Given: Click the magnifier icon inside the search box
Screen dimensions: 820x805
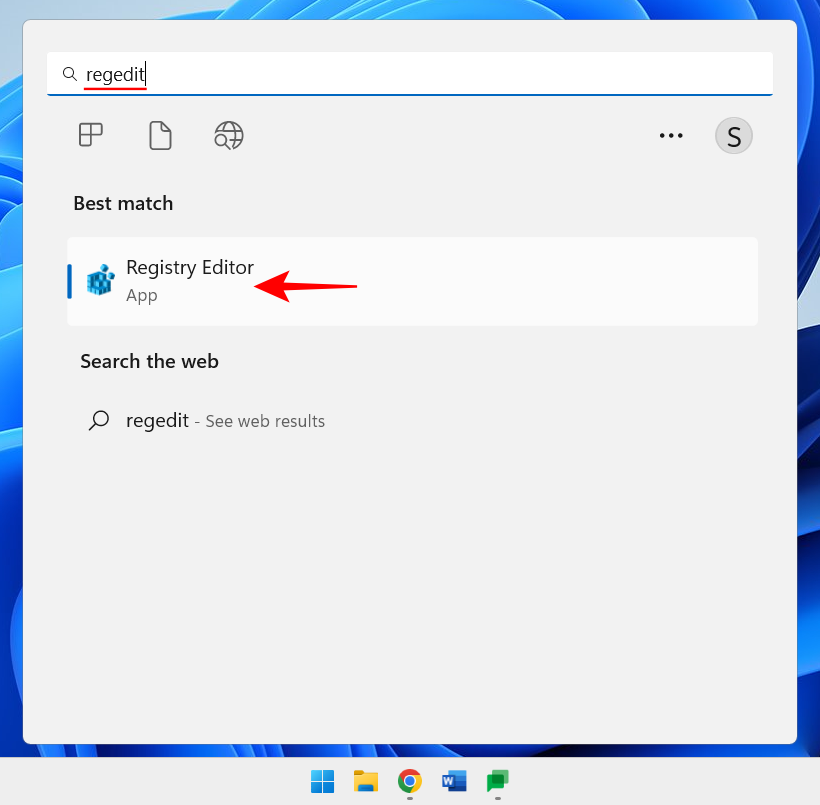Looking at the screenshot, I should [x=69, y=73].
